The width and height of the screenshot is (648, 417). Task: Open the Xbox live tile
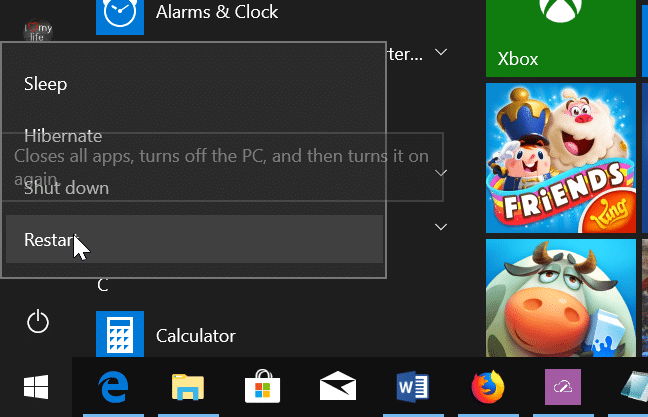tap(561, 38)
